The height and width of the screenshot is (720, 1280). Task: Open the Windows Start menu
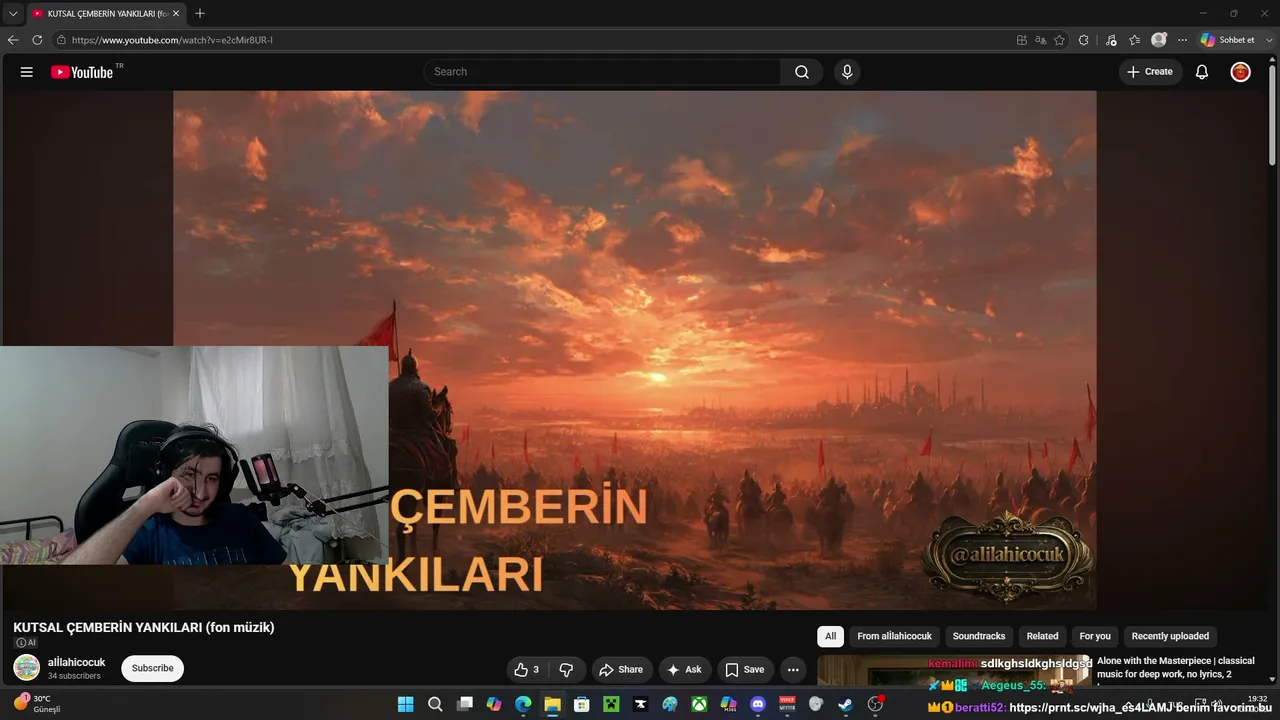coord(405,704)
